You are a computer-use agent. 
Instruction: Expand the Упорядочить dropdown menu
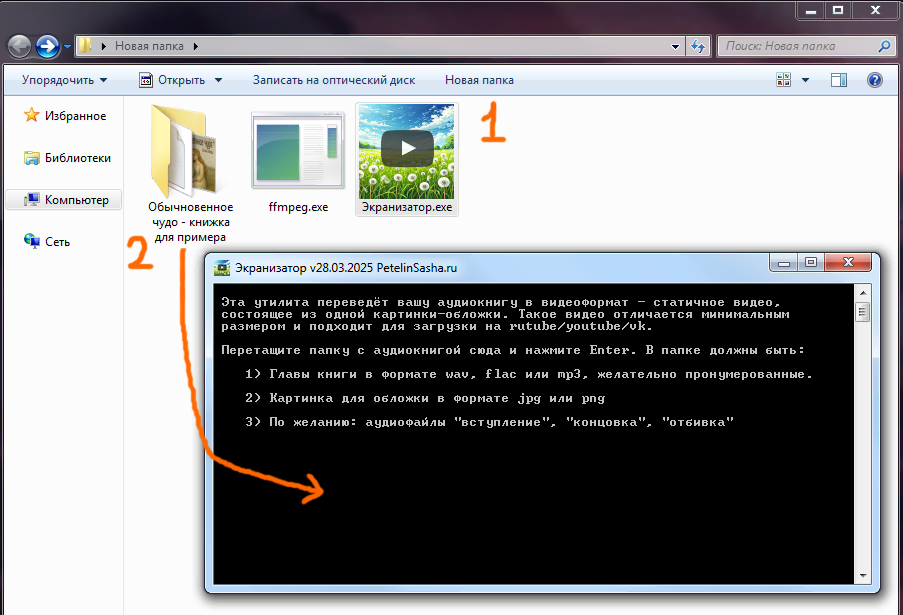(x=64, y=80)
